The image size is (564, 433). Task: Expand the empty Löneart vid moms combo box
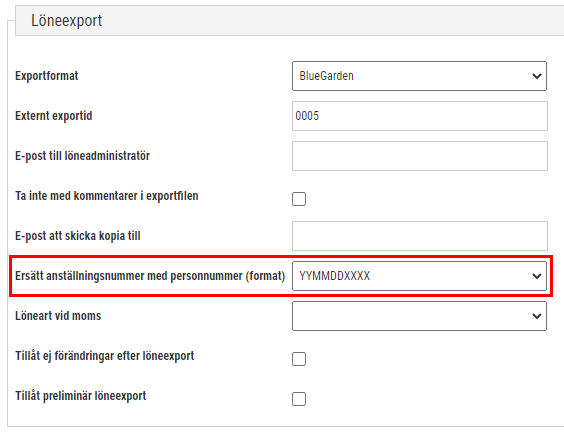click(x=419, y=316)
